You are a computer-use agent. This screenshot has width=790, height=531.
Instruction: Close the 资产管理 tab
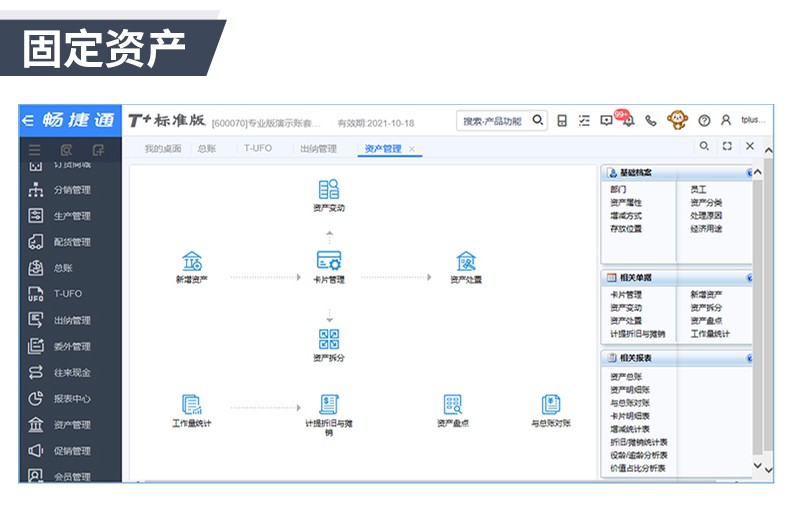coord(412,149)
